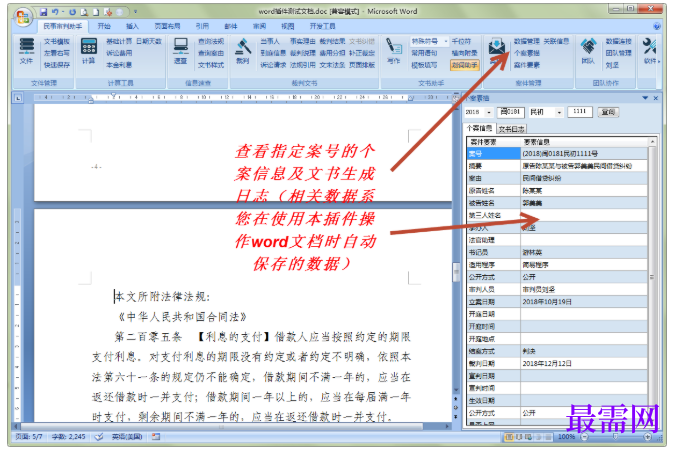Create a new blank document icon
This screenshot has width=678, height=450.
[x=96, y=12]
